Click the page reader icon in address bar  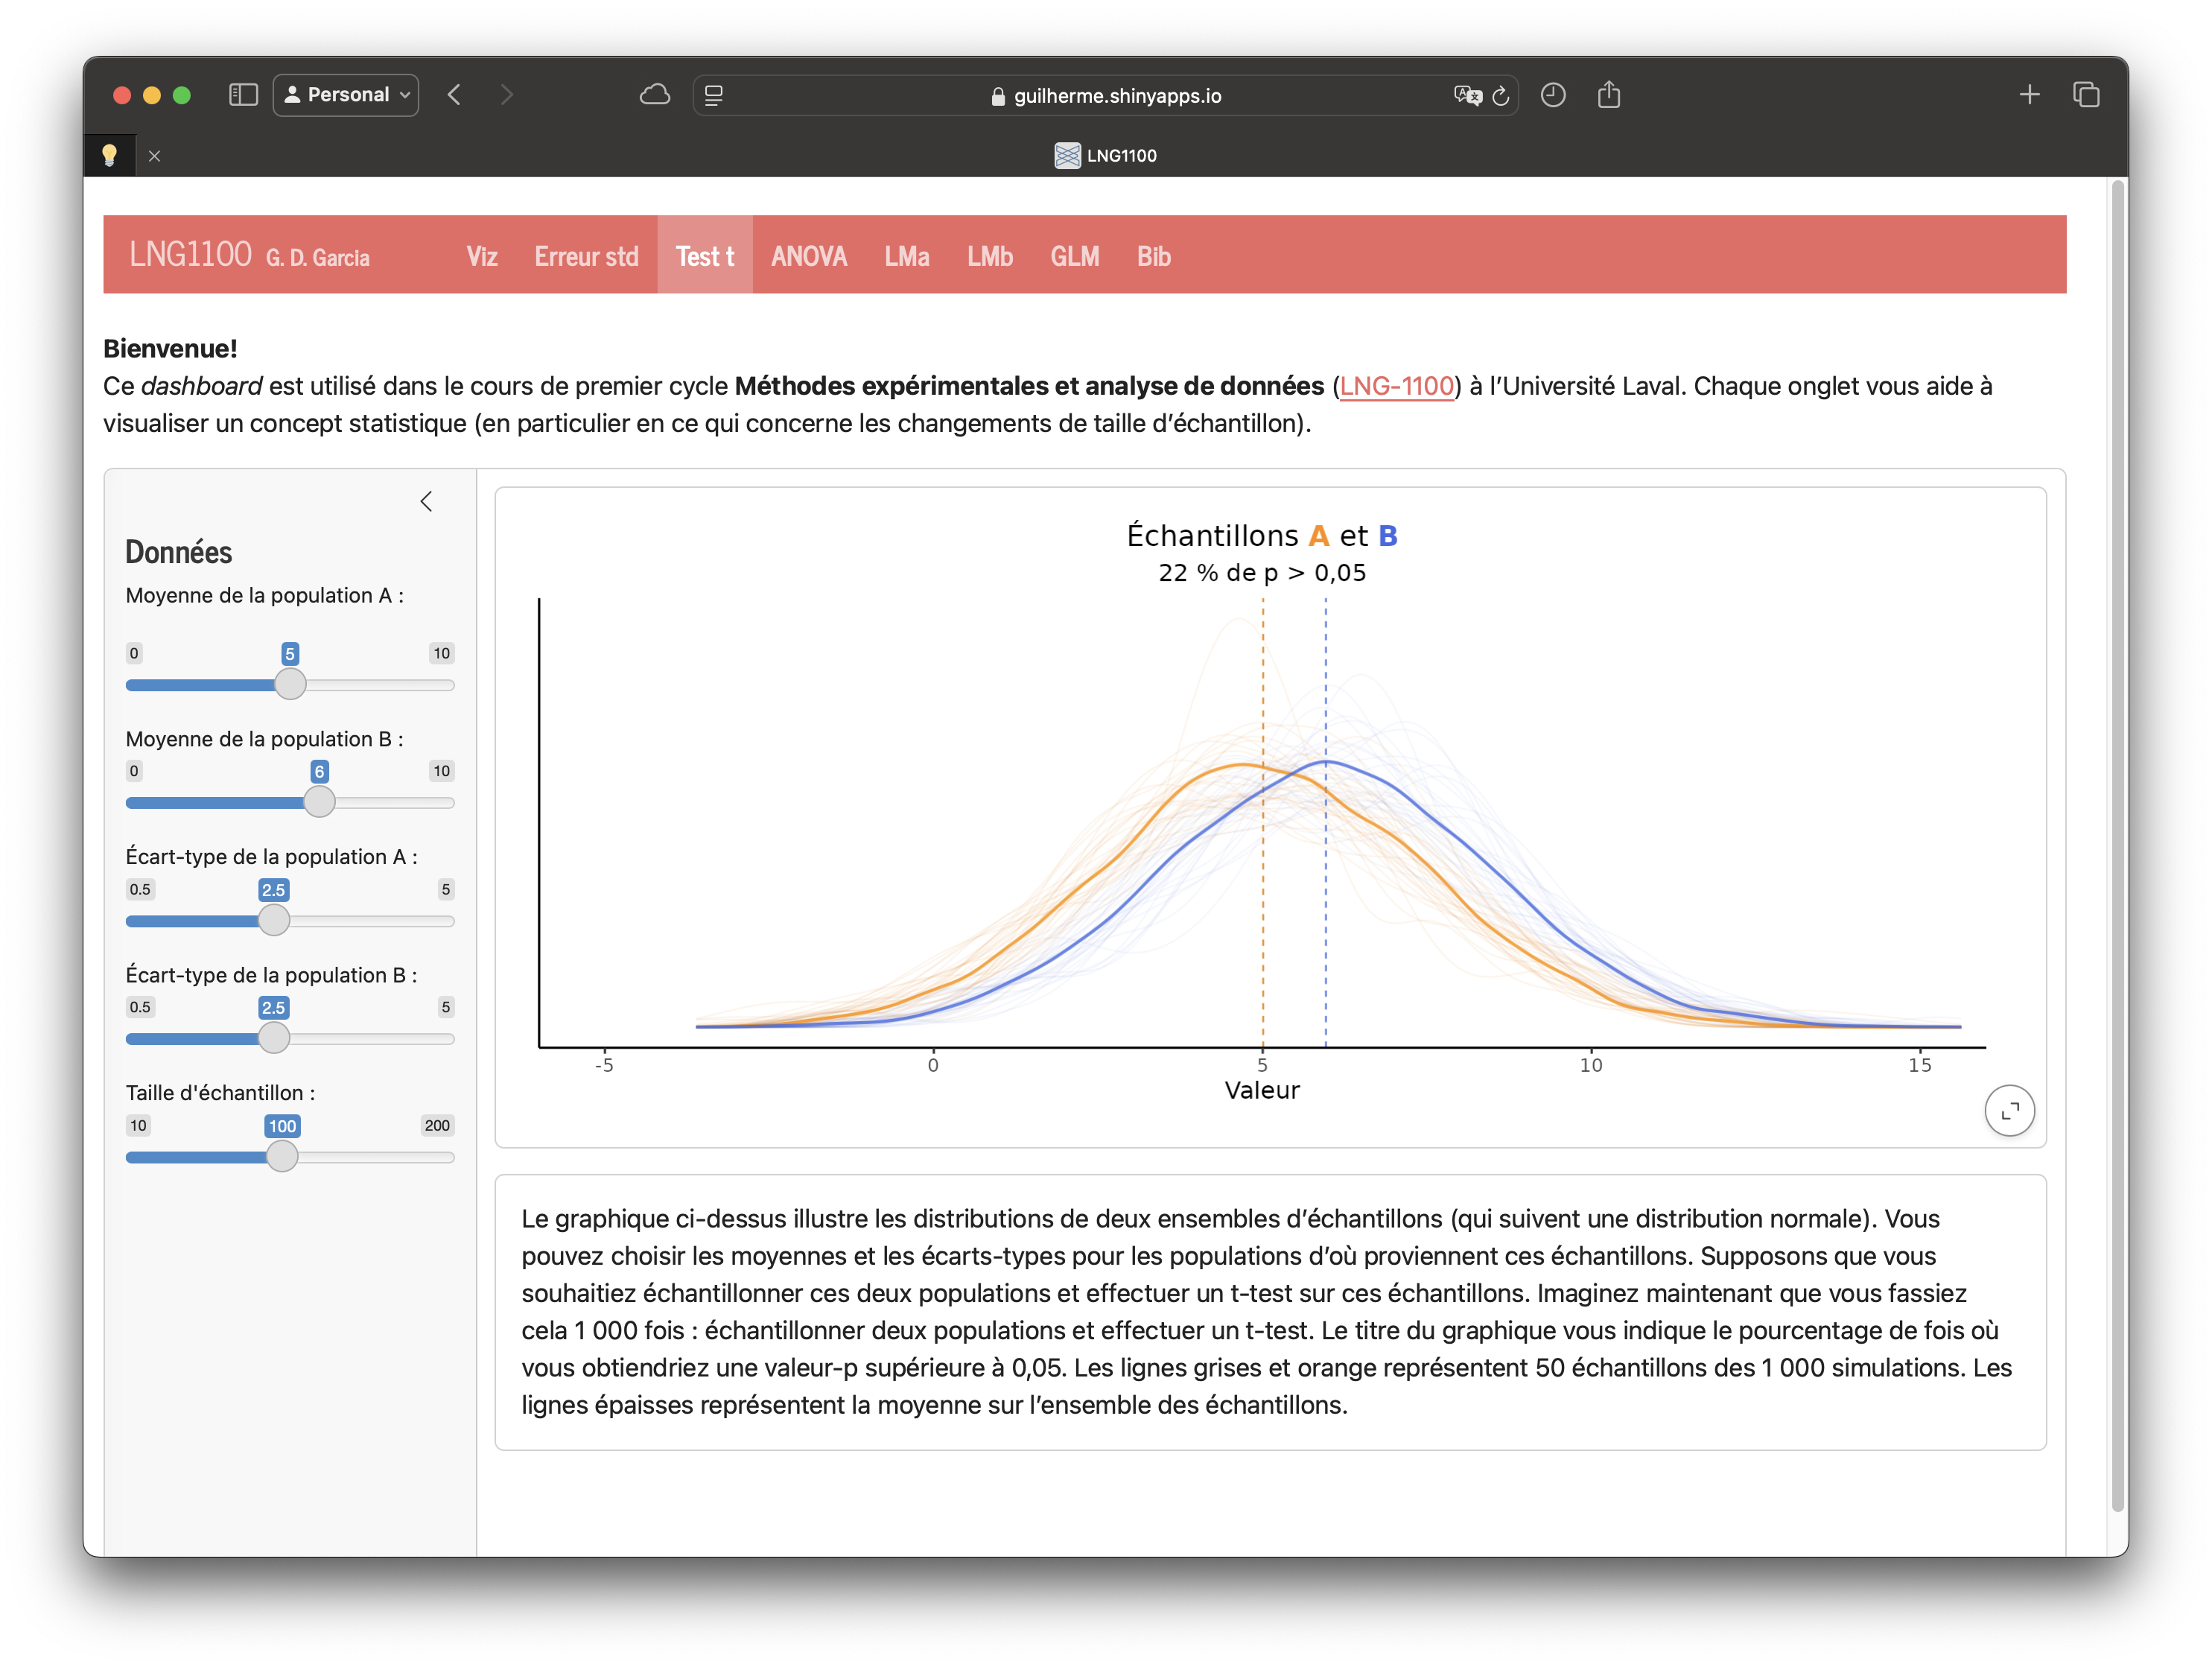[x=714, y=96]
